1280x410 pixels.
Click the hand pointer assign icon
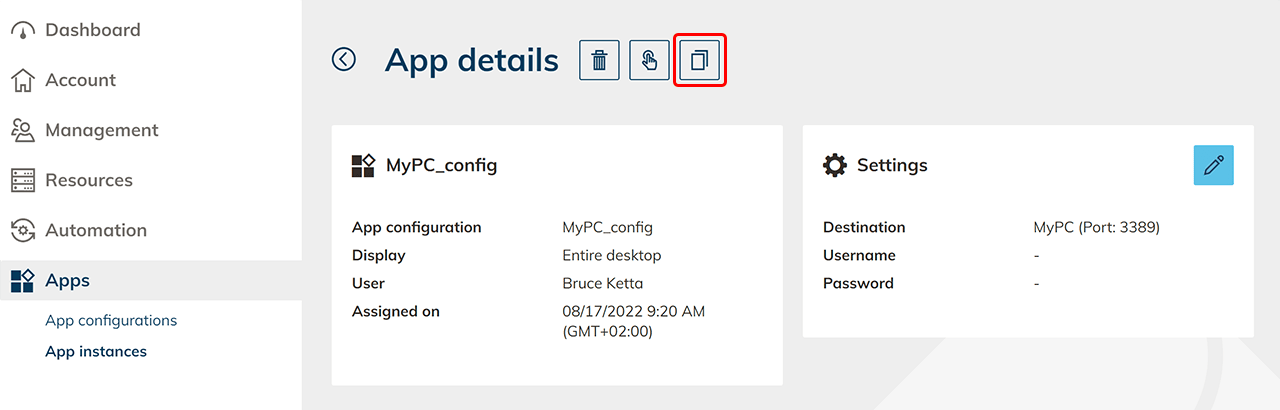[649, 60]
